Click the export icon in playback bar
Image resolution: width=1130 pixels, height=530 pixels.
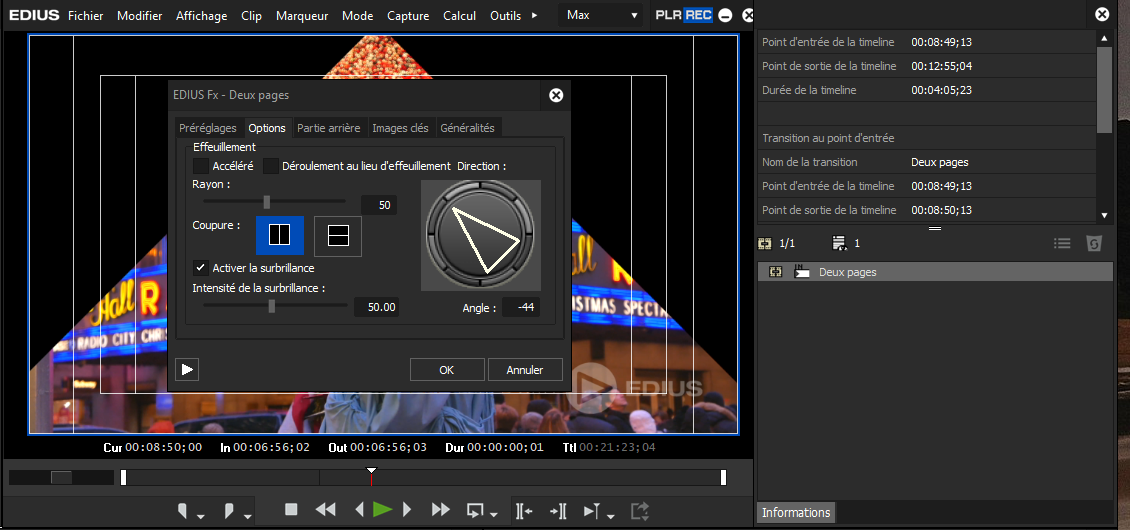click(639, 511)
